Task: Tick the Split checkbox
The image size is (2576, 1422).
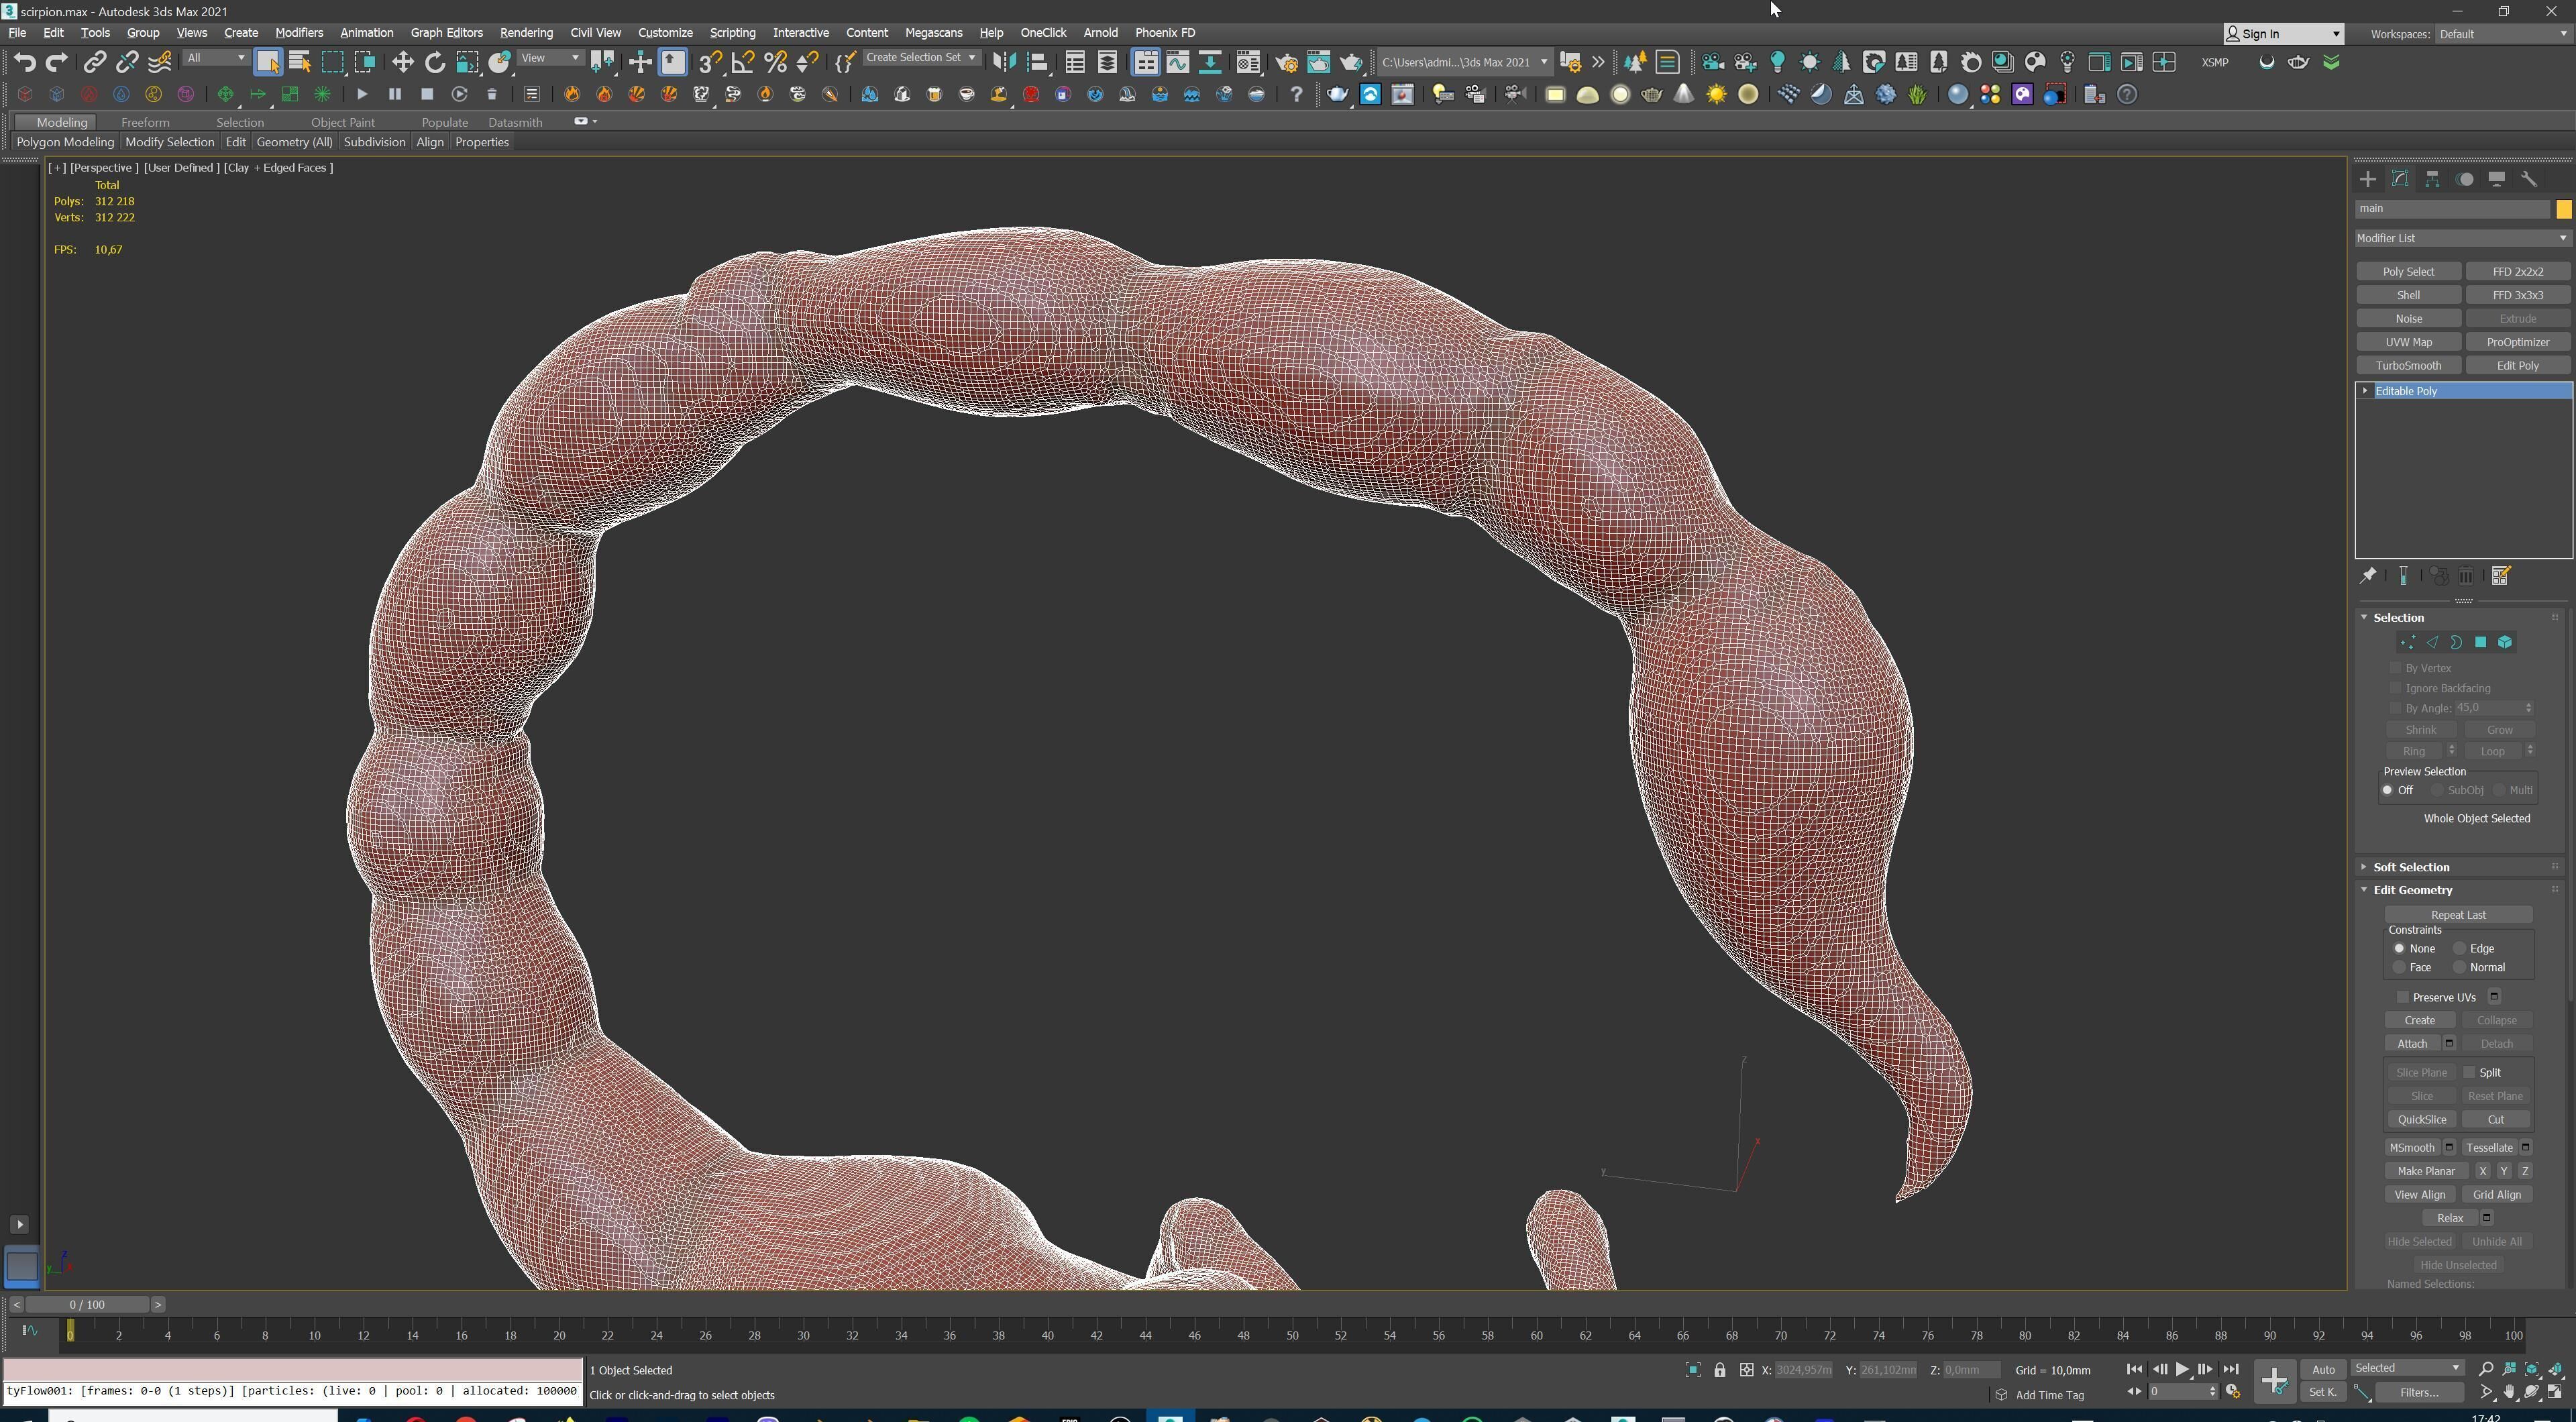Action: point(2469,1072)
